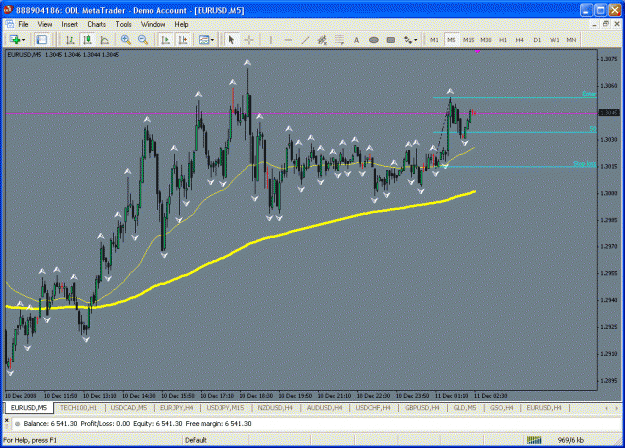Switch to M30 timeframe
This screenshot has width=625, height=448.
click(x=485, y=40)
